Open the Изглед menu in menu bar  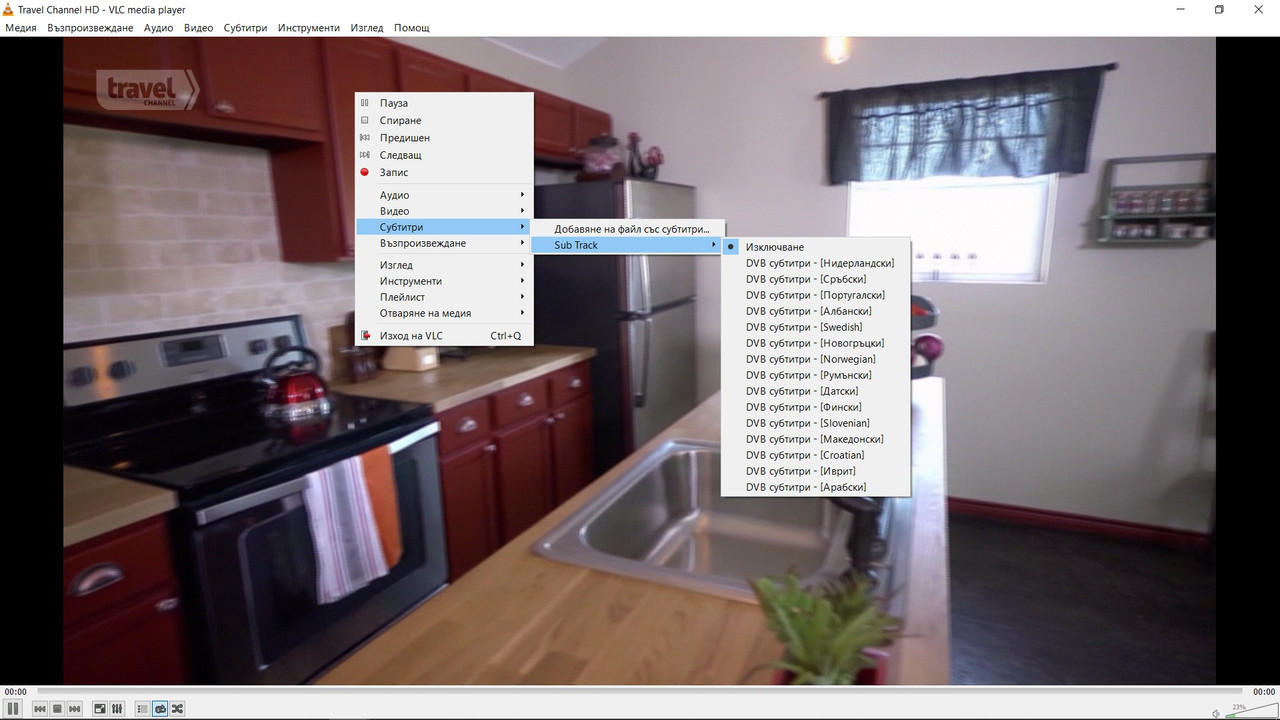point(367,28)
